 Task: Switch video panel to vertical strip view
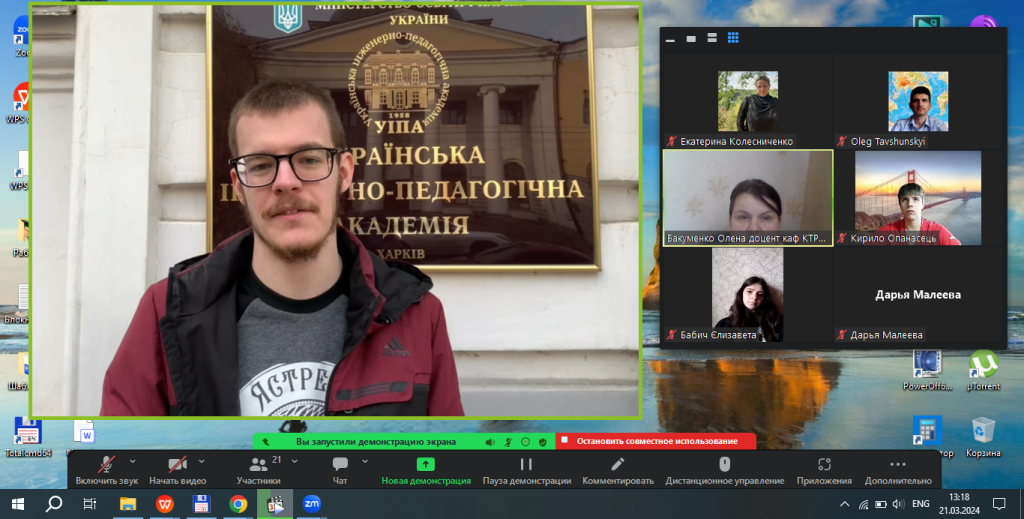pos(712,39)
